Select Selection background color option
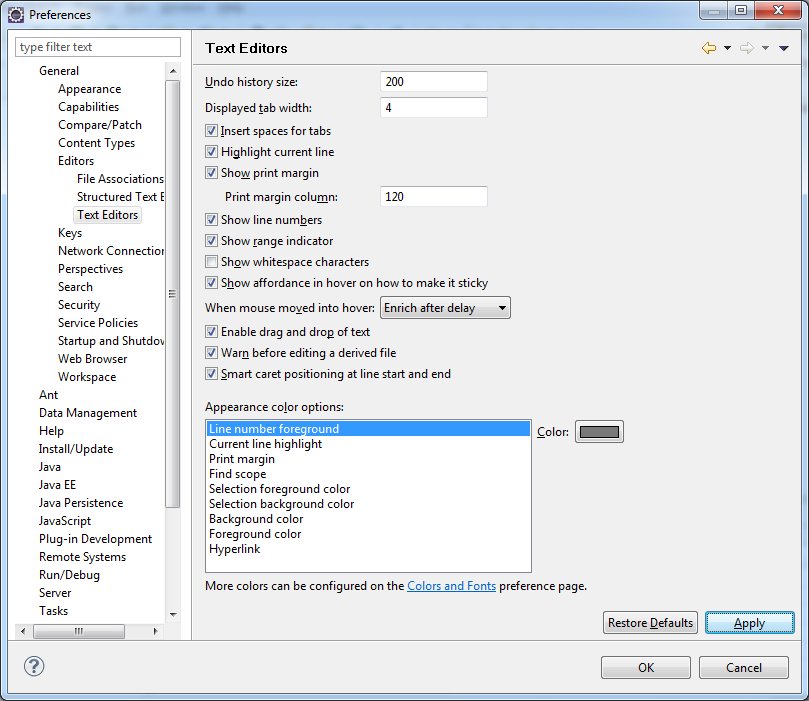The width and height of the screenshot is (809, 701). pos(368,504)
